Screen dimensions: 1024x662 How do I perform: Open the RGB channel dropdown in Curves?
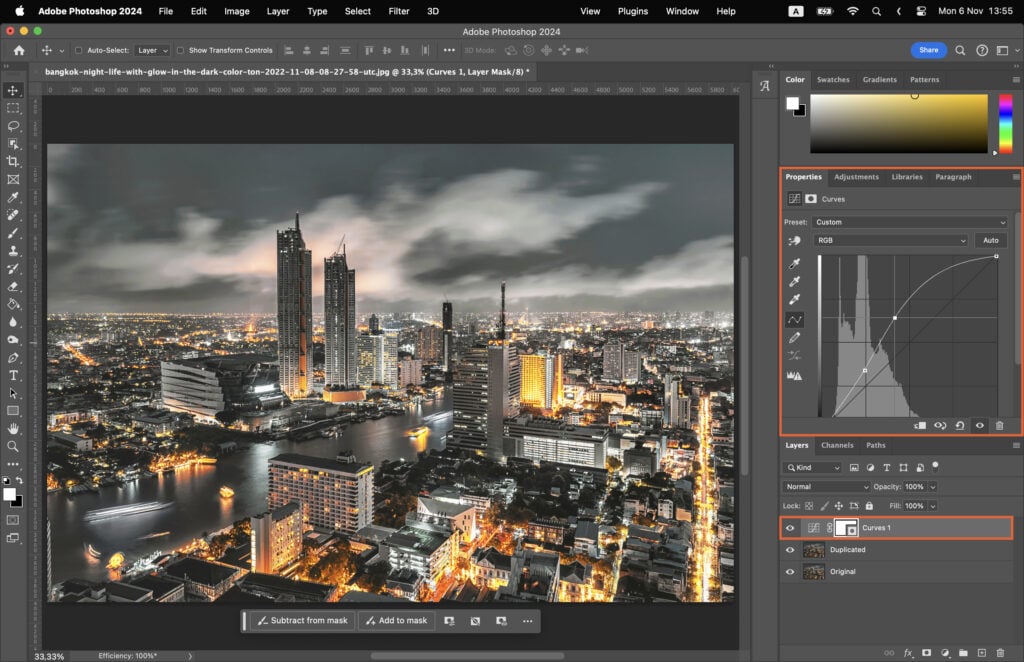pos(890,240)
